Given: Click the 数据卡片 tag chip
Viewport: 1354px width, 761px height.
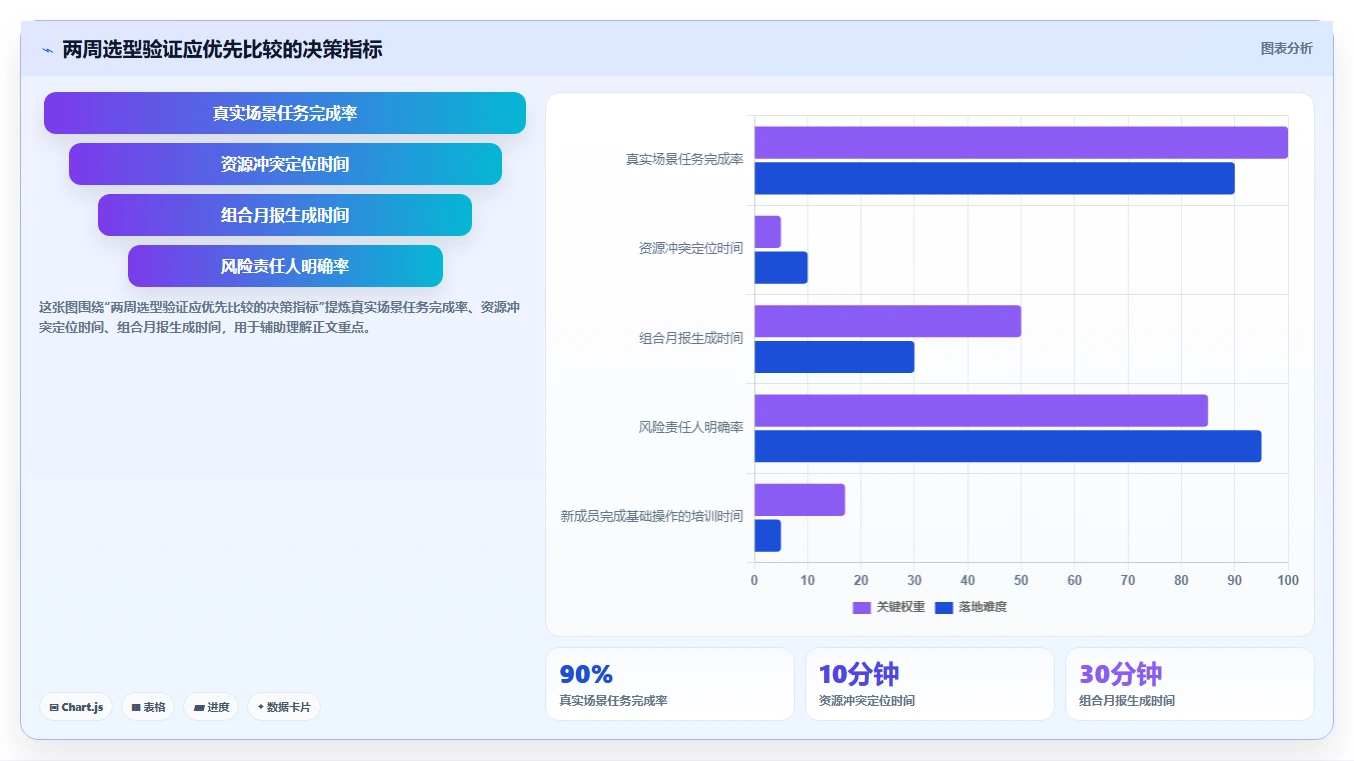Looking at the screenshot, I should [x=284, y=707].
